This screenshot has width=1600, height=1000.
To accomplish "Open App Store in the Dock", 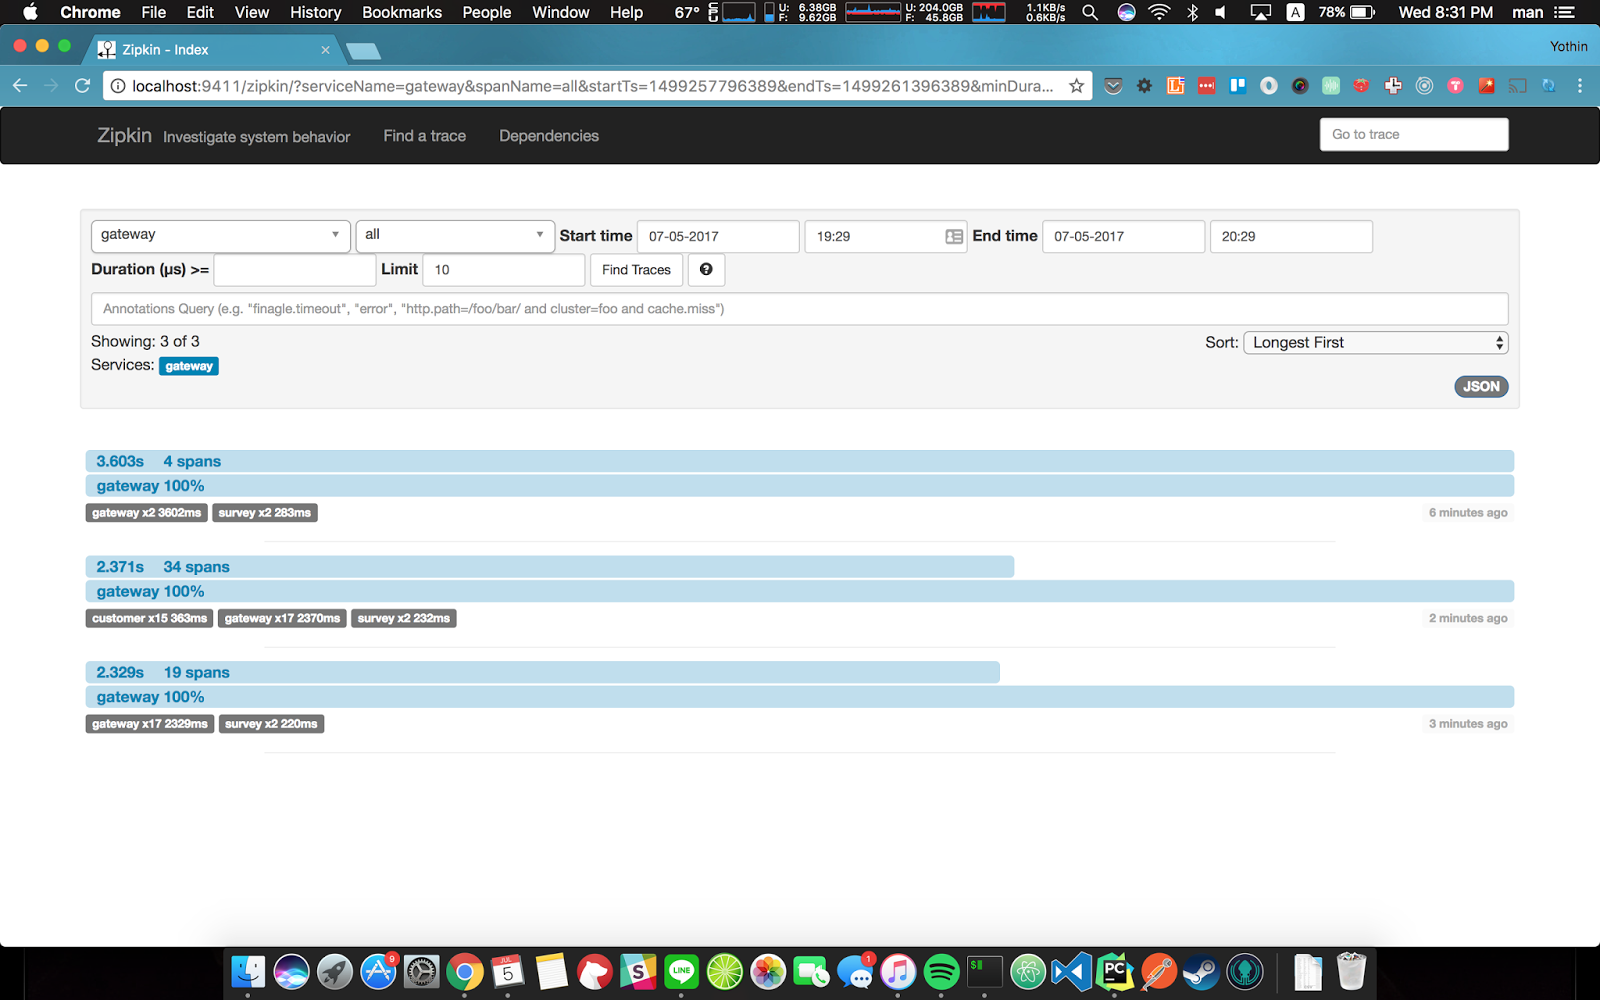I will click(x=378, y=971).
